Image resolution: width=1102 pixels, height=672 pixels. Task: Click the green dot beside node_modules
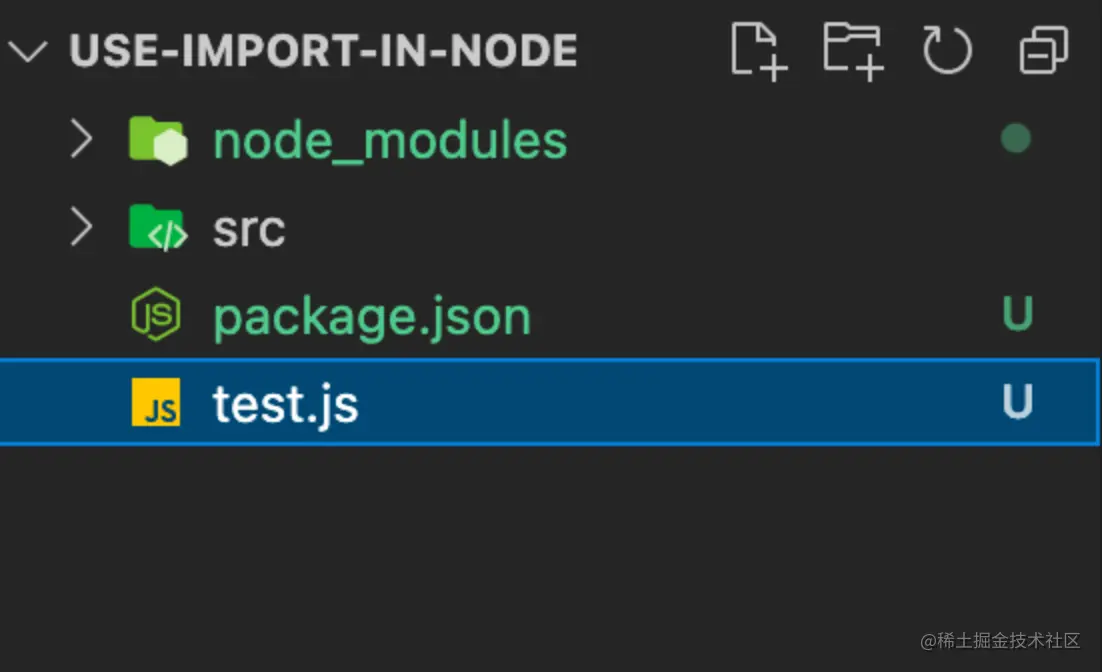tap(1016, 139)
